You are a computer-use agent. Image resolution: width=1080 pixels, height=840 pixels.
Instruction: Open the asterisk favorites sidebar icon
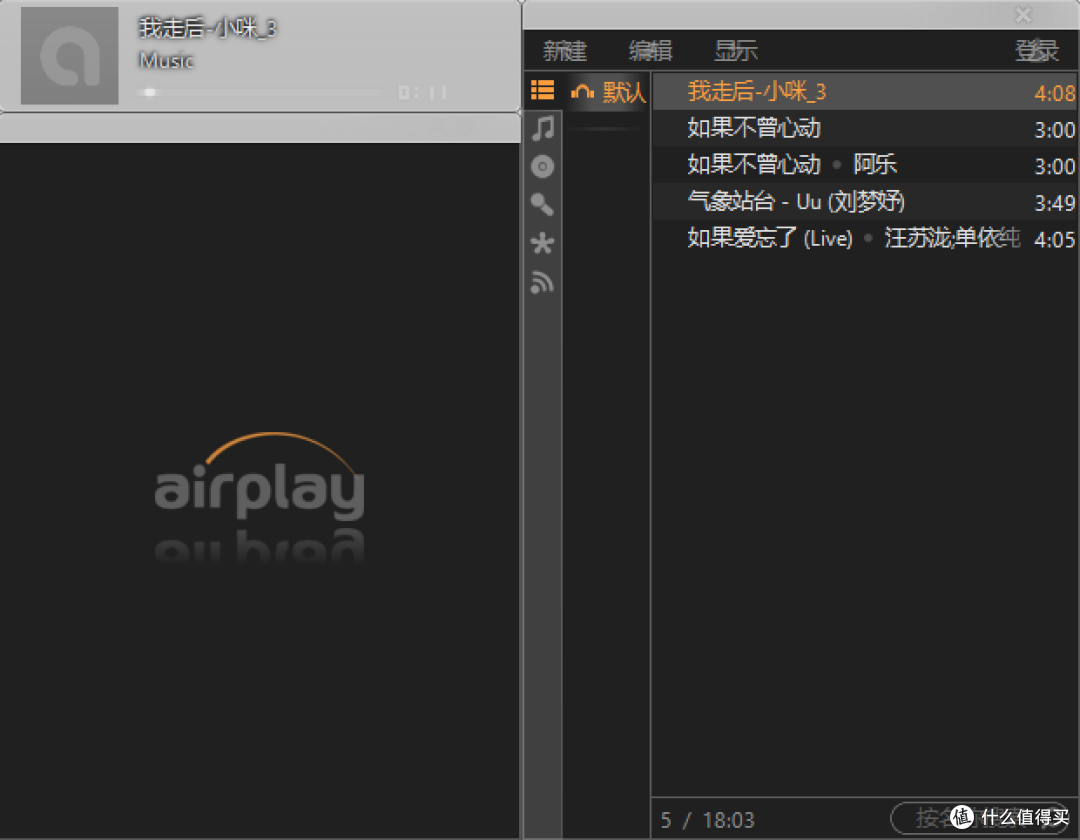[543, 242]
